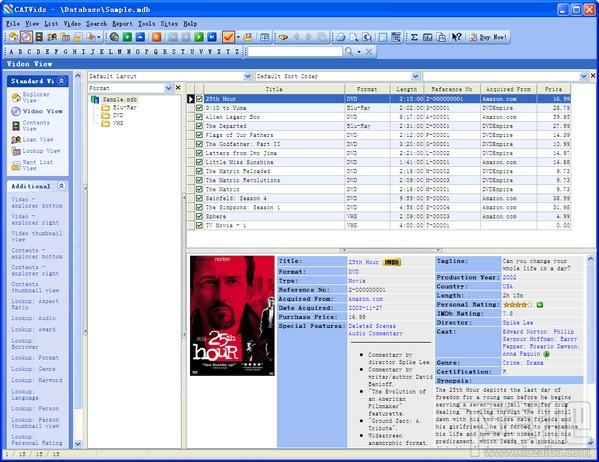Click the Sigma statistics toolbar icon
Image resolution: width=599 pixels, height=462 pixels.
coord(414,37)
